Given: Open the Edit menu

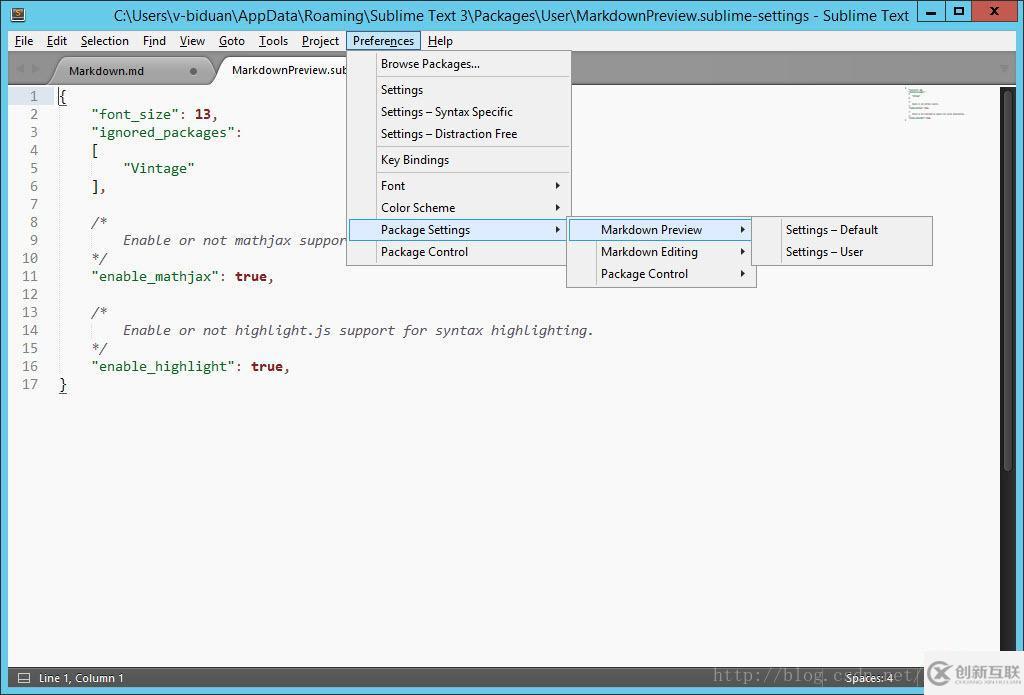Looking at the screenshot, I should click(57, 41).
